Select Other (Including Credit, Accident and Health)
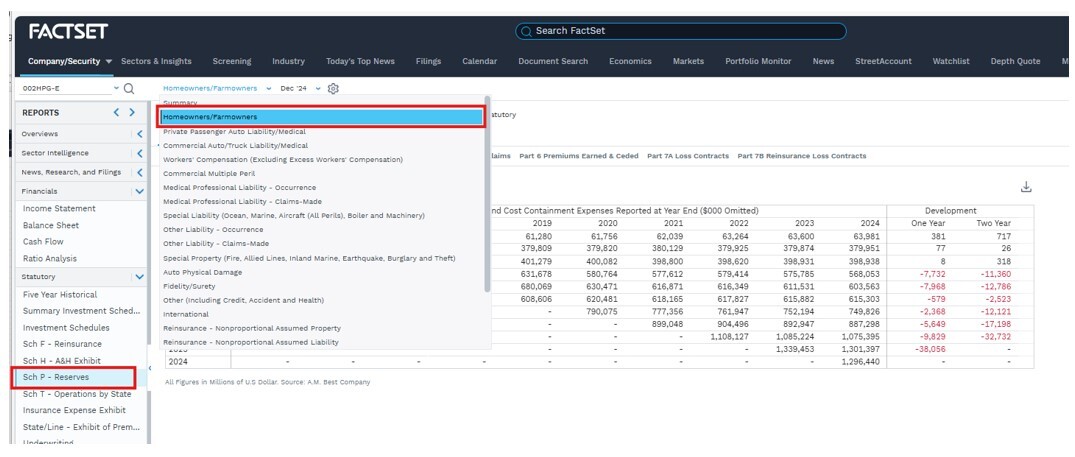Viewport: 1075px width, 457px height. pos(243,300)
